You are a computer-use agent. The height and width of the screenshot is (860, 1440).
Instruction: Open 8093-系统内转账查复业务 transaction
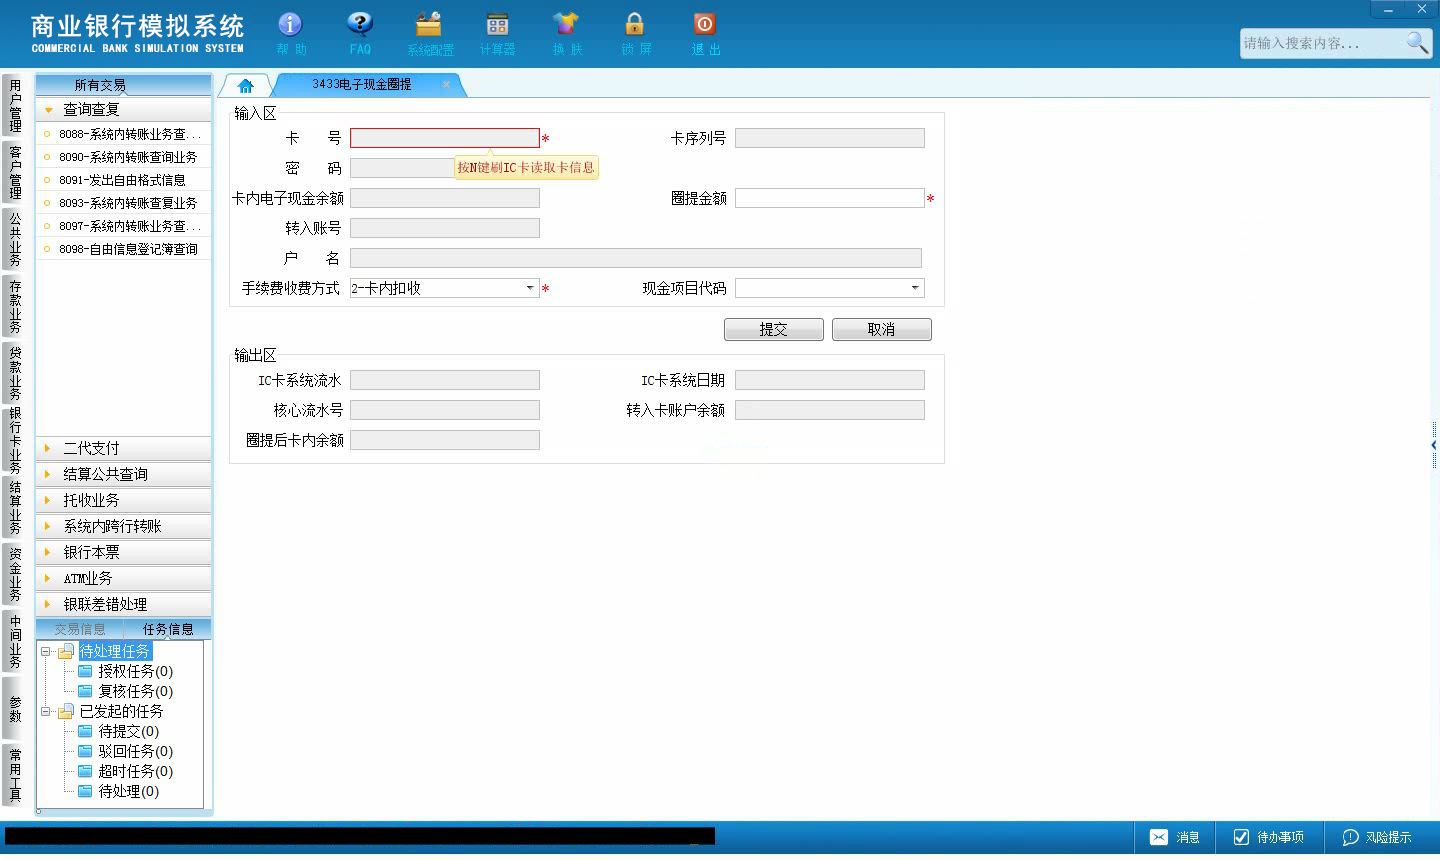(124, 203)
